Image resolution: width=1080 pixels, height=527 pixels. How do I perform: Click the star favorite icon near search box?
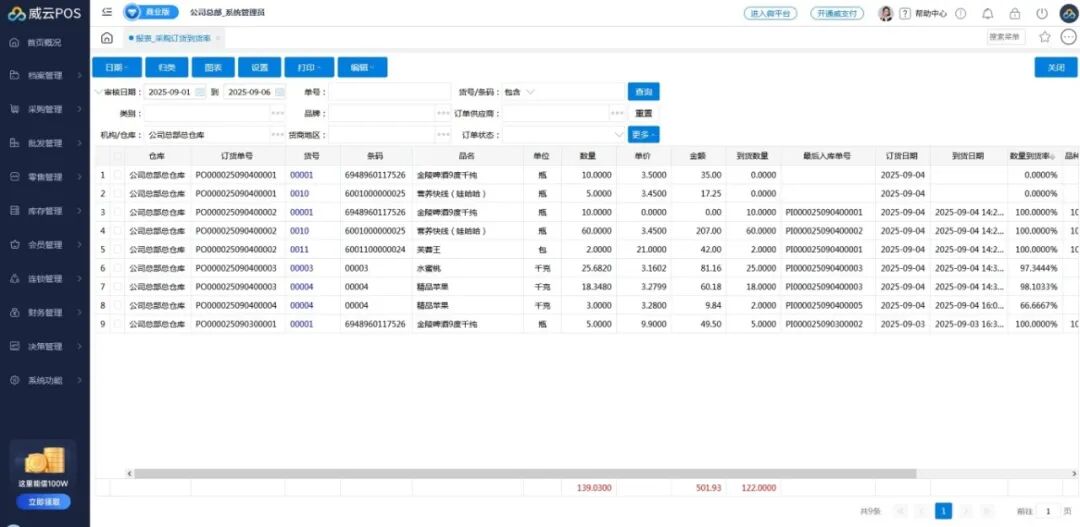point(1044,37)
